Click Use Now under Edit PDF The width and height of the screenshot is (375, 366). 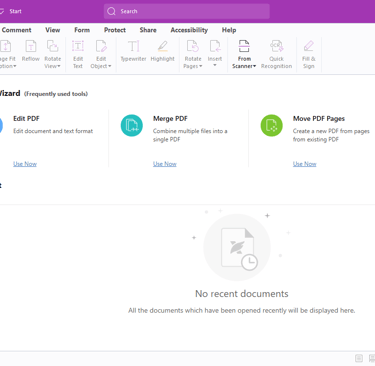point(25,164)
